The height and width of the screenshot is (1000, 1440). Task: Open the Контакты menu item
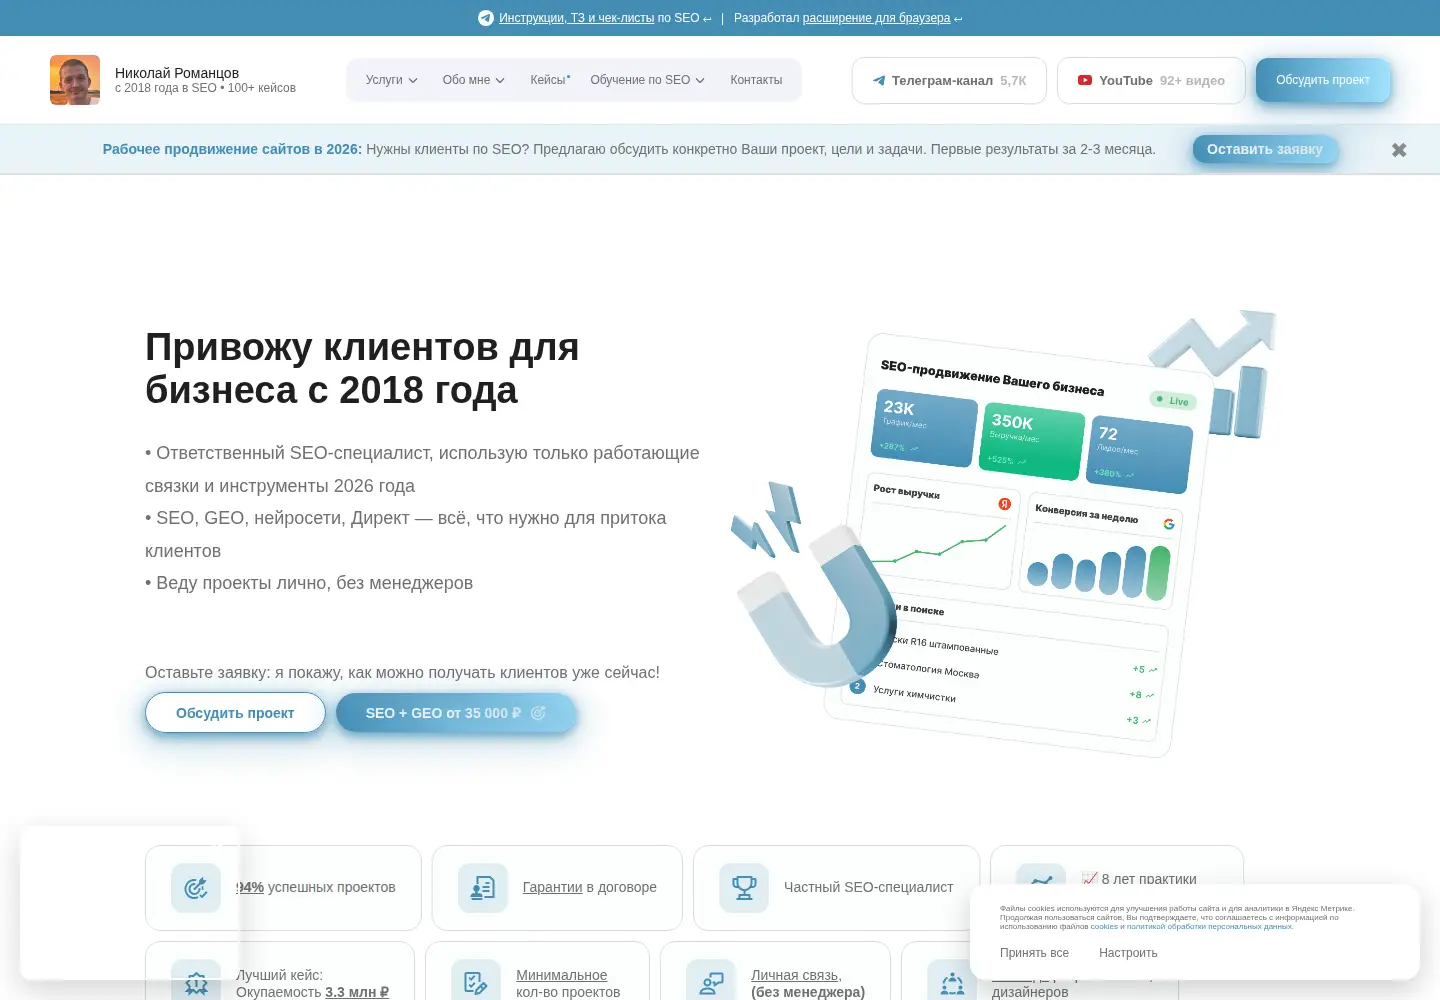coord(756,80)
